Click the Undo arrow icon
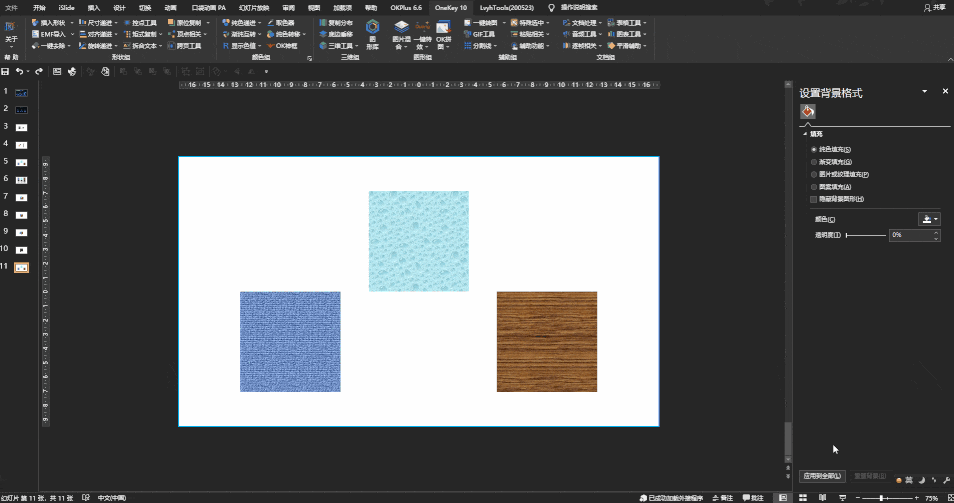 19,71
